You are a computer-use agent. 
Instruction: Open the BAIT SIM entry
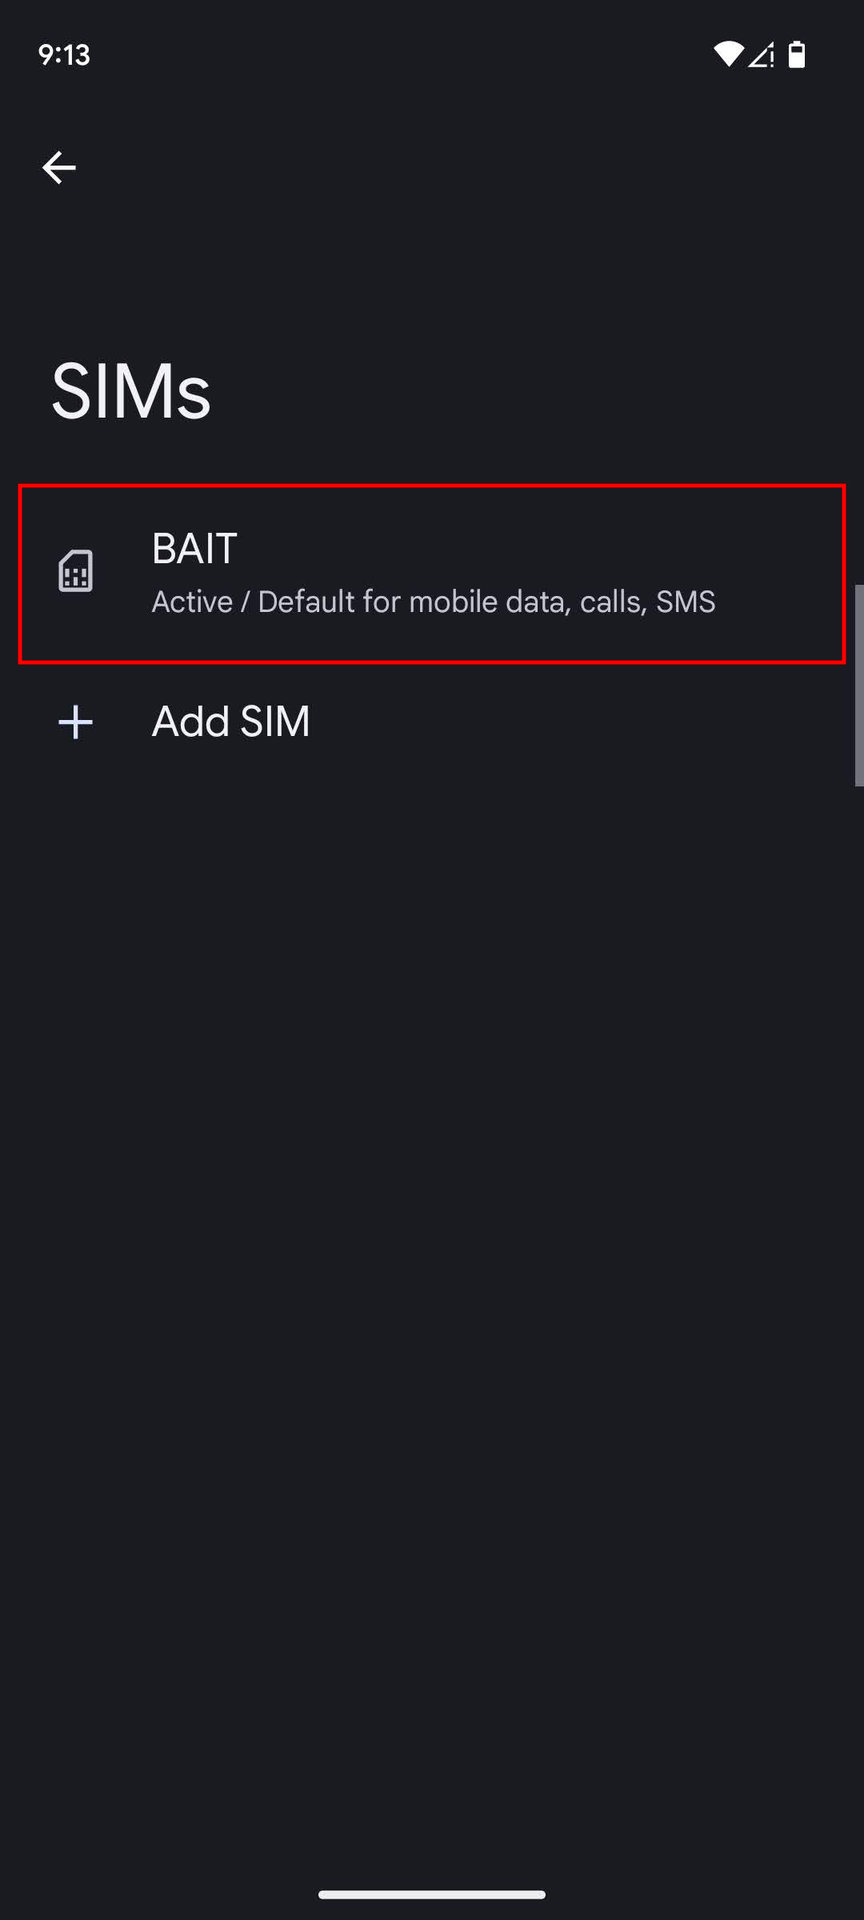coord(432,573)
